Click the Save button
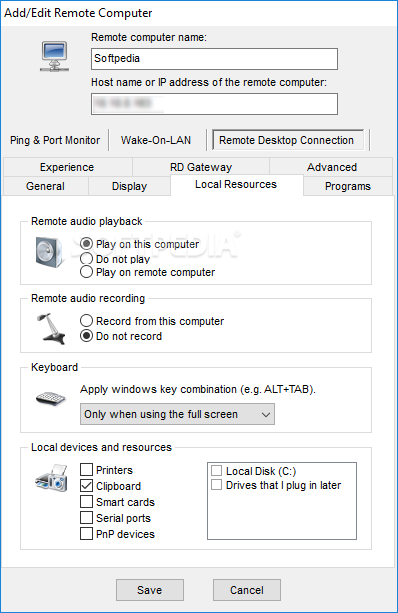Viewport: 398px width, 613px height. pos(150,590)
